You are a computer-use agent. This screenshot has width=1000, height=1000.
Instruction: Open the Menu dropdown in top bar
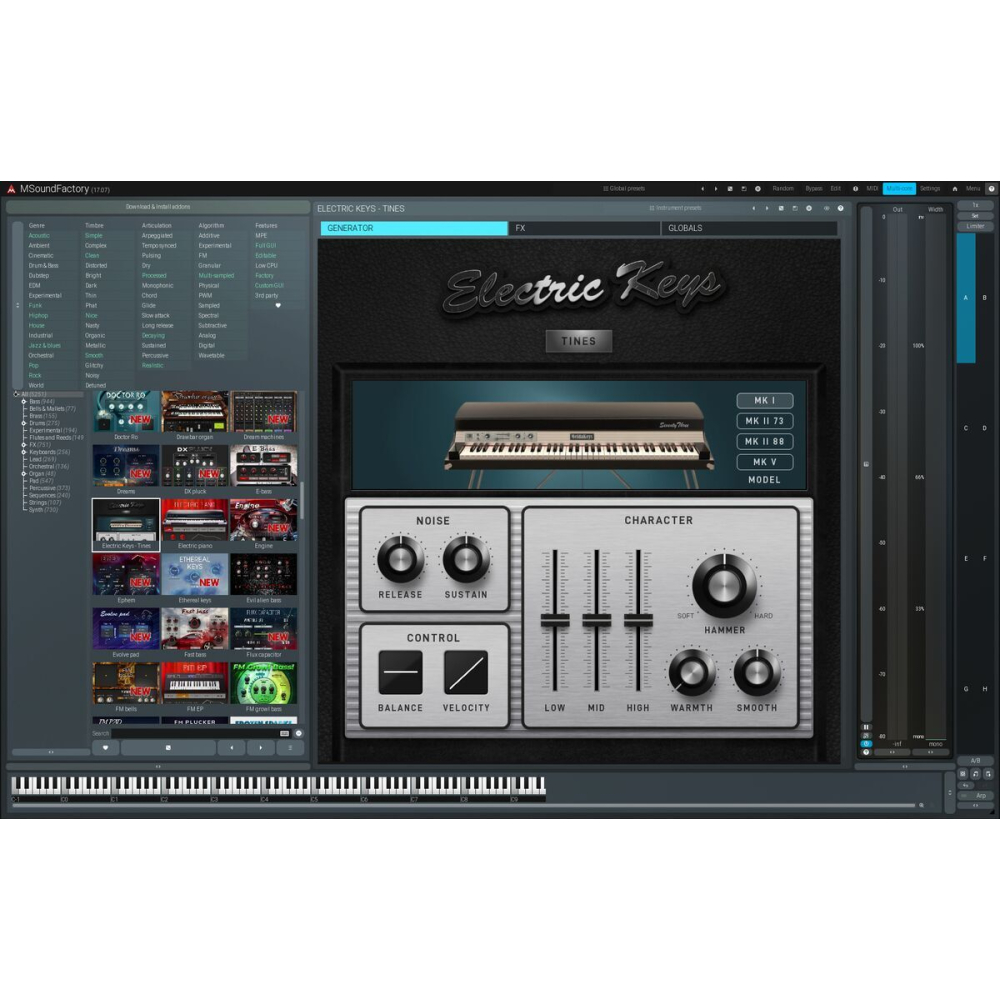(x=973, y=189)
